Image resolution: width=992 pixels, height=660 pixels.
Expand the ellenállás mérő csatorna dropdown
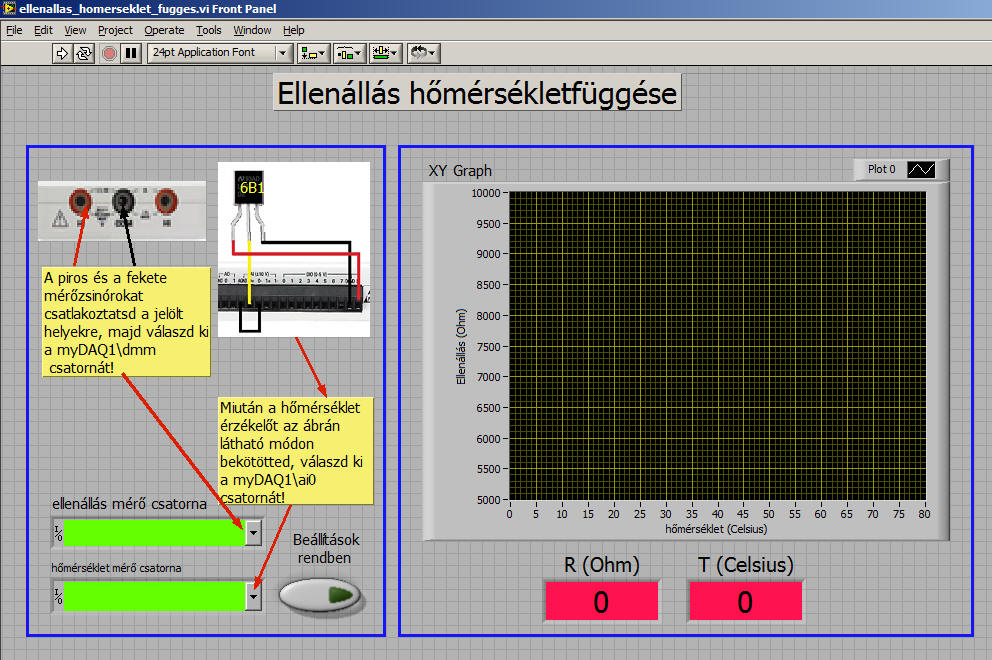[x=254, y=533]
